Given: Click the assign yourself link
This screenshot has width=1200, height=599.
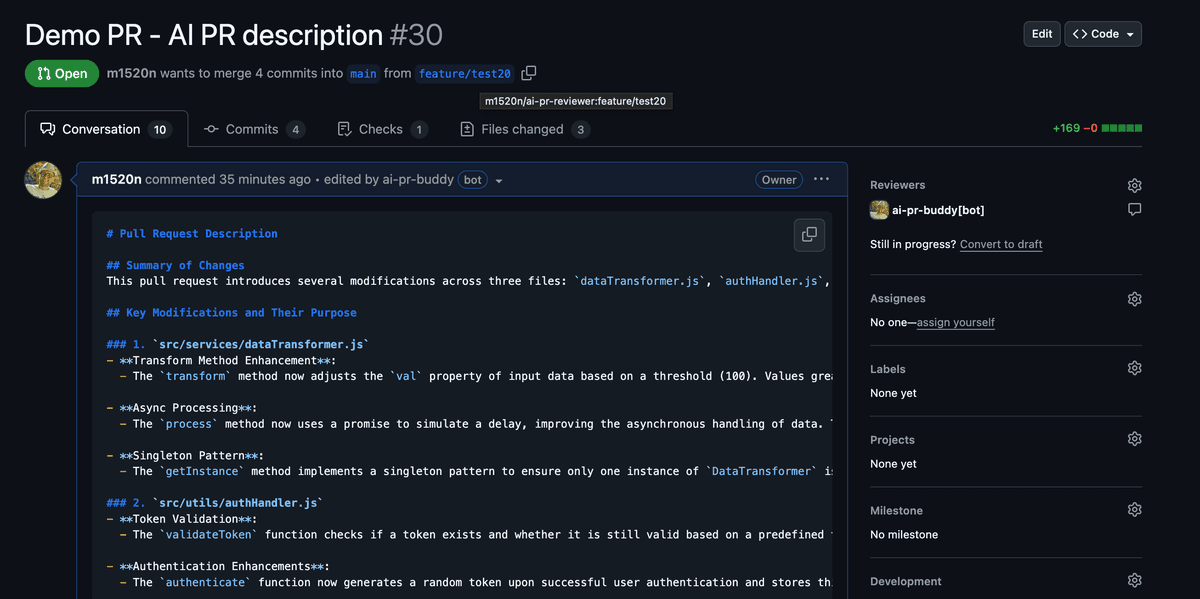Looking at the screenshot, I should coord(955,322).
